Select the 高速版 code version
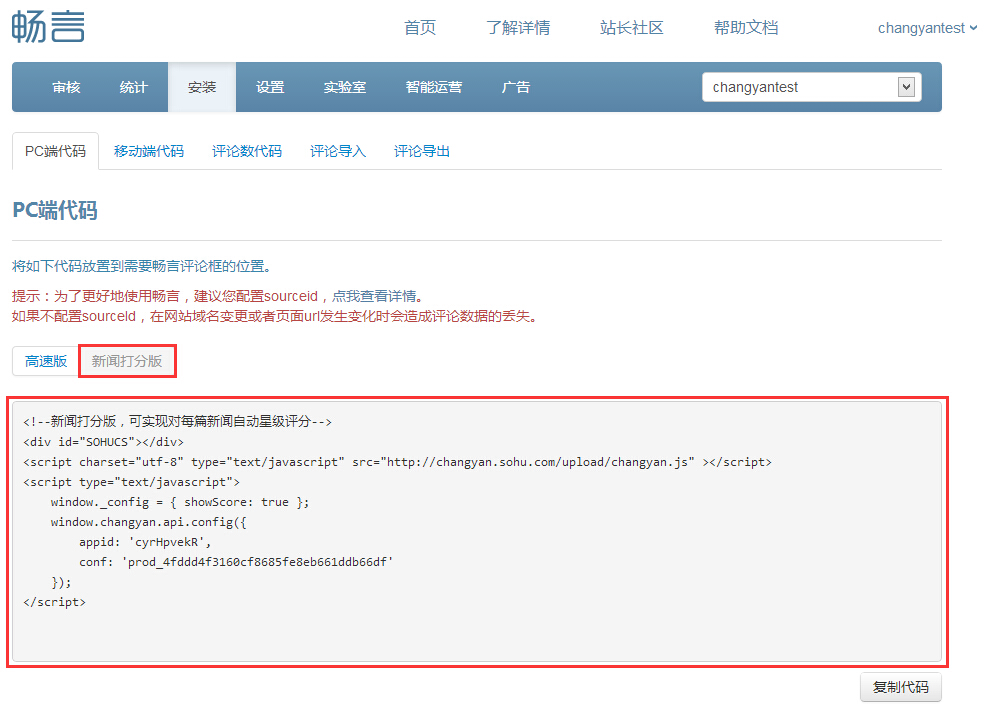Image resolution: width=984 pixels, height=714 pixels. click(x=46, y=361)
